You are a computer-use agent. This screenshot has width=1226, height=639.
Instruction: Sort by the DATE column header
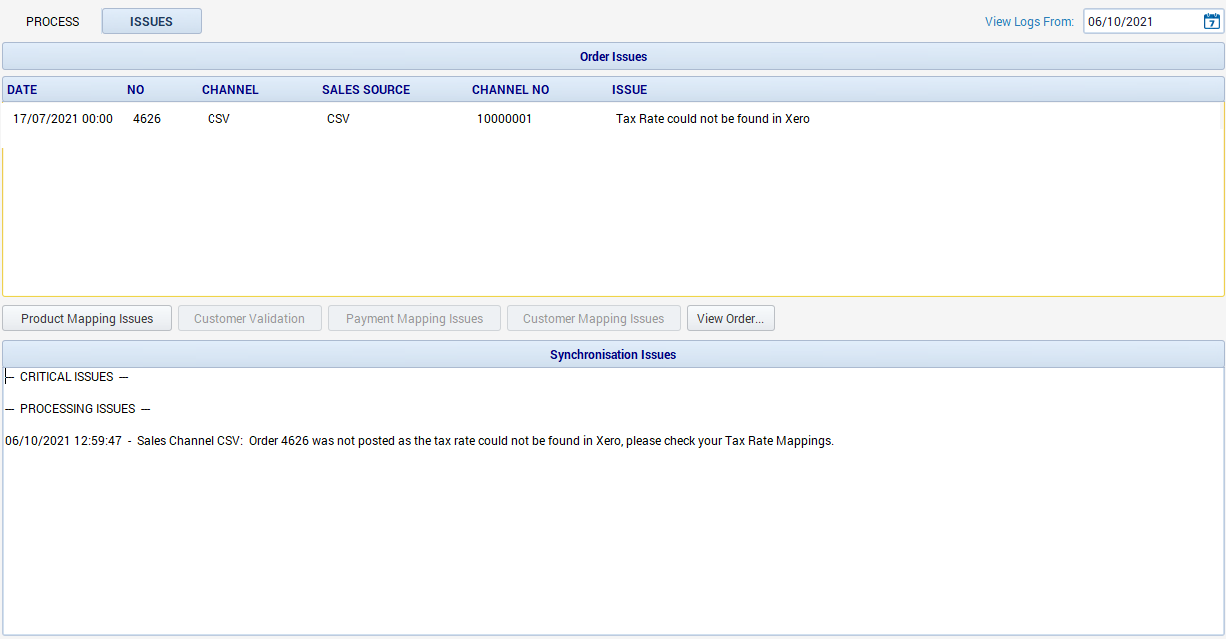(22, 90)
